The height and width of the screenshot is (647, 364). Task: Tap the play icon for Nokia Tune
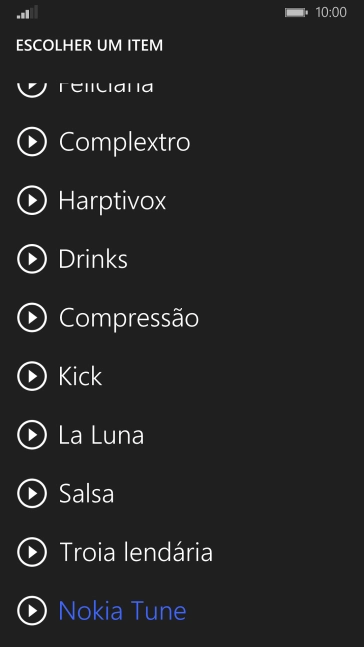(32, 610)
